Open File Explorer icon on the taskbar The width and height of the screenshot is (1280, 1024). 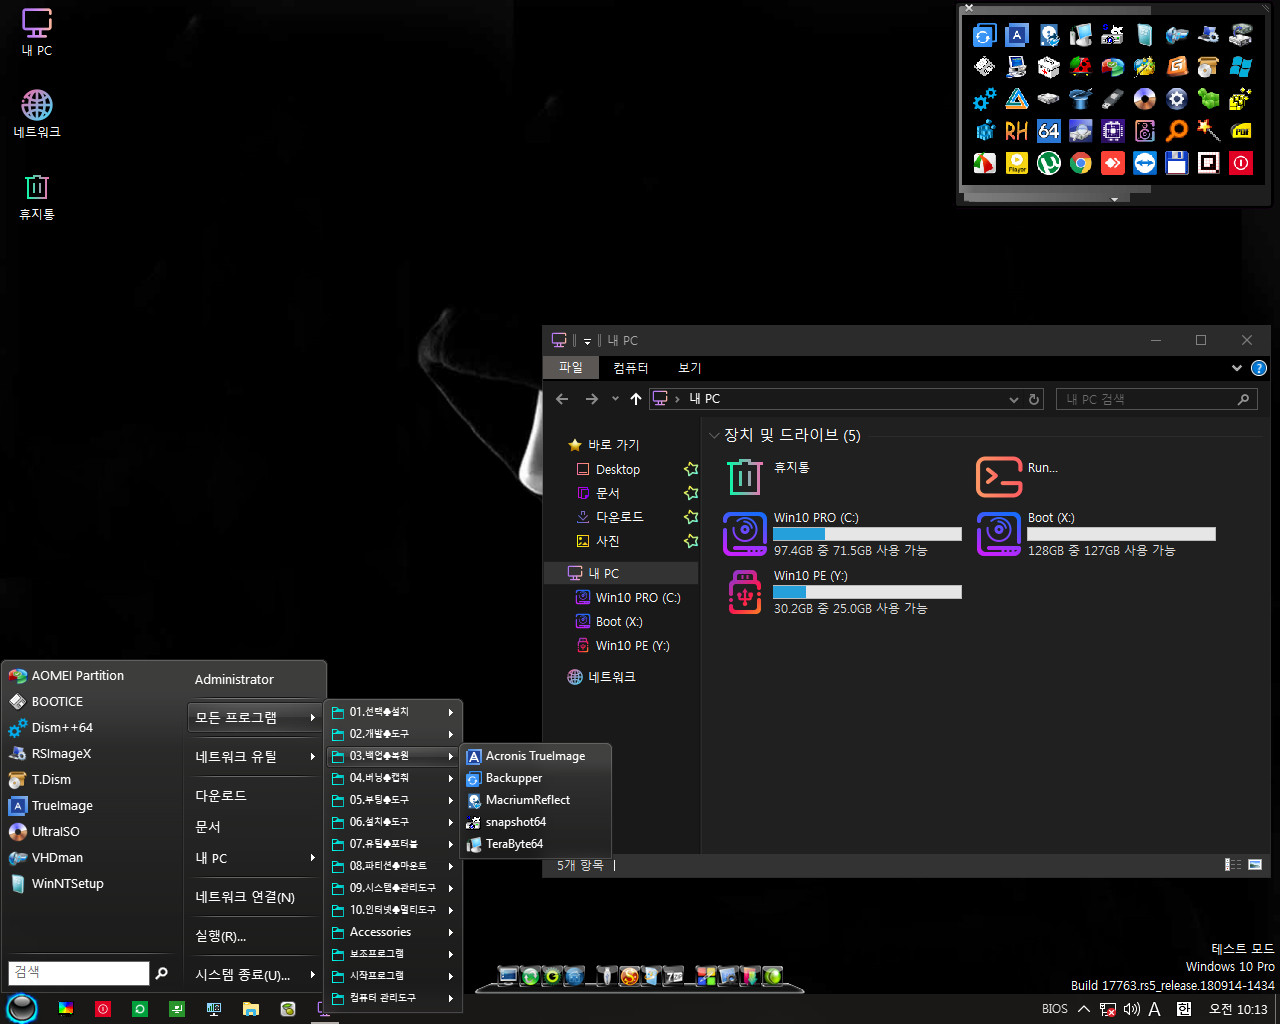[x=250, y=1009]
